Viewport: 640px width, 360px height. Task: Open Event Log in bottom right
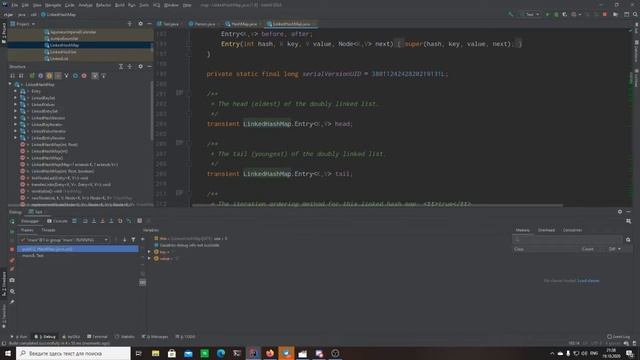619,337
